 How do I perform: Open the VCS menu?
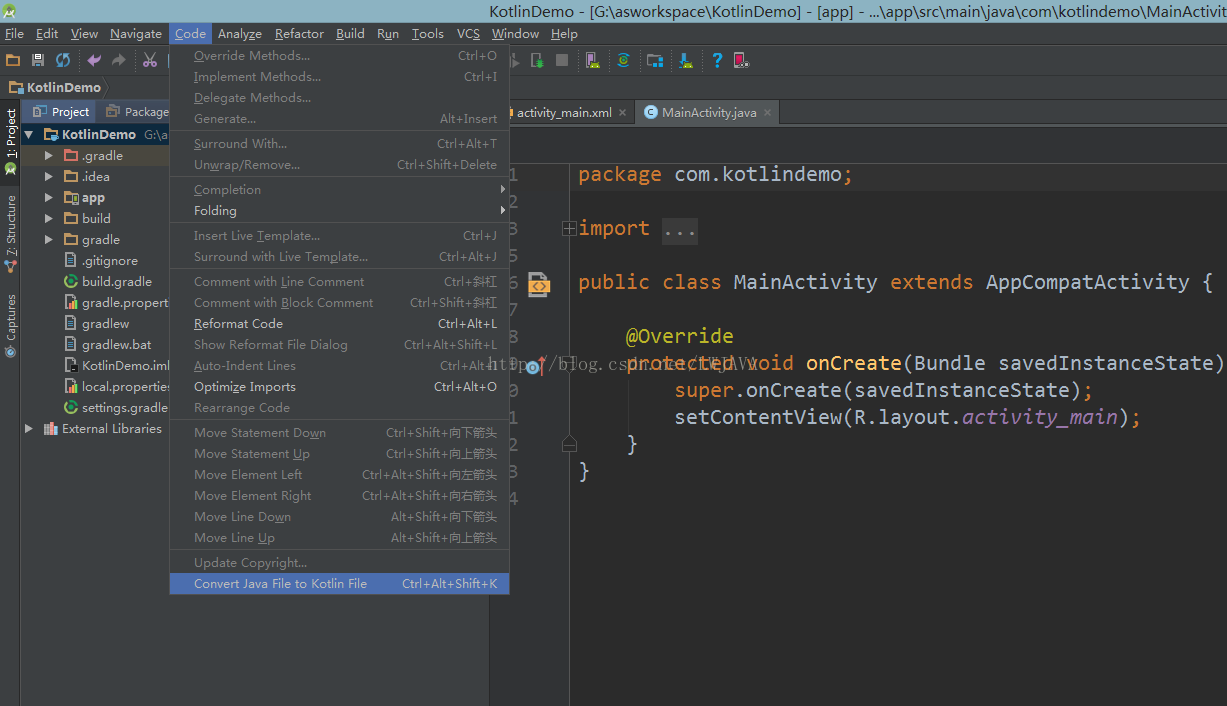click(468, 33)
